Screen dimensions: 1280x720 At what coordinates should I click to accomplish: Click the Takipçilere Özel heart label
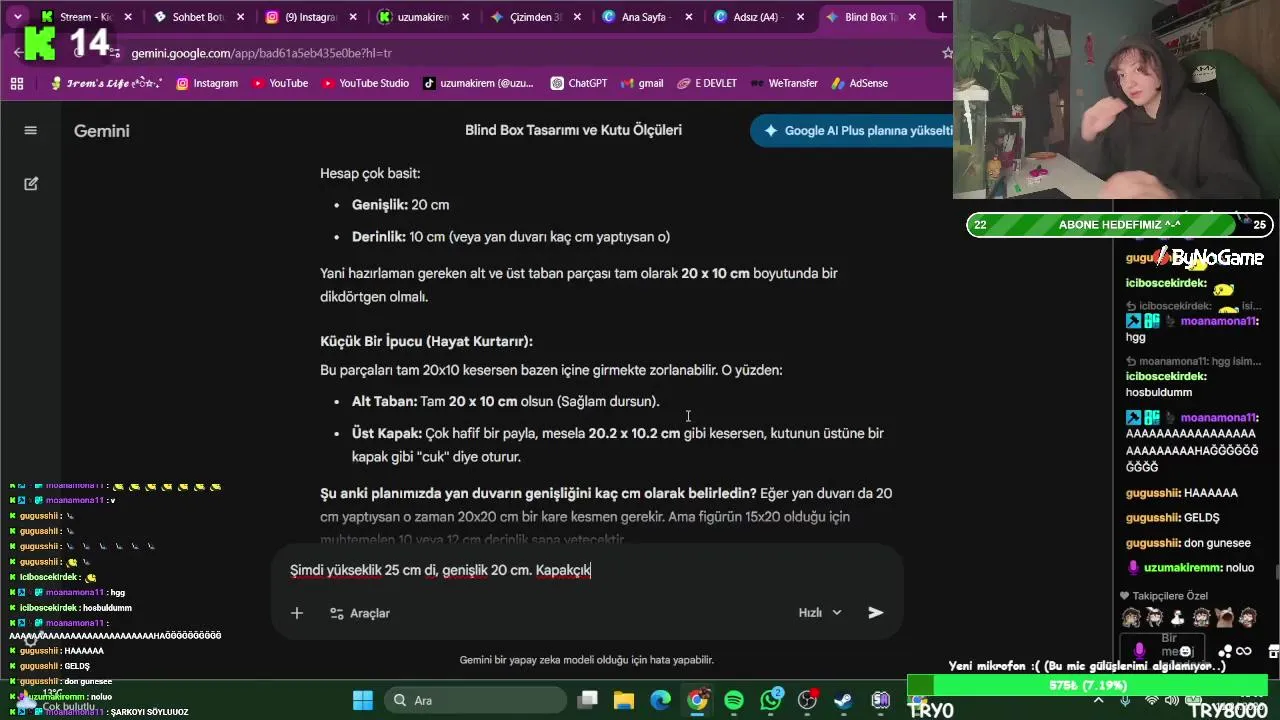pyautogui.click(x=1163, y=596)
